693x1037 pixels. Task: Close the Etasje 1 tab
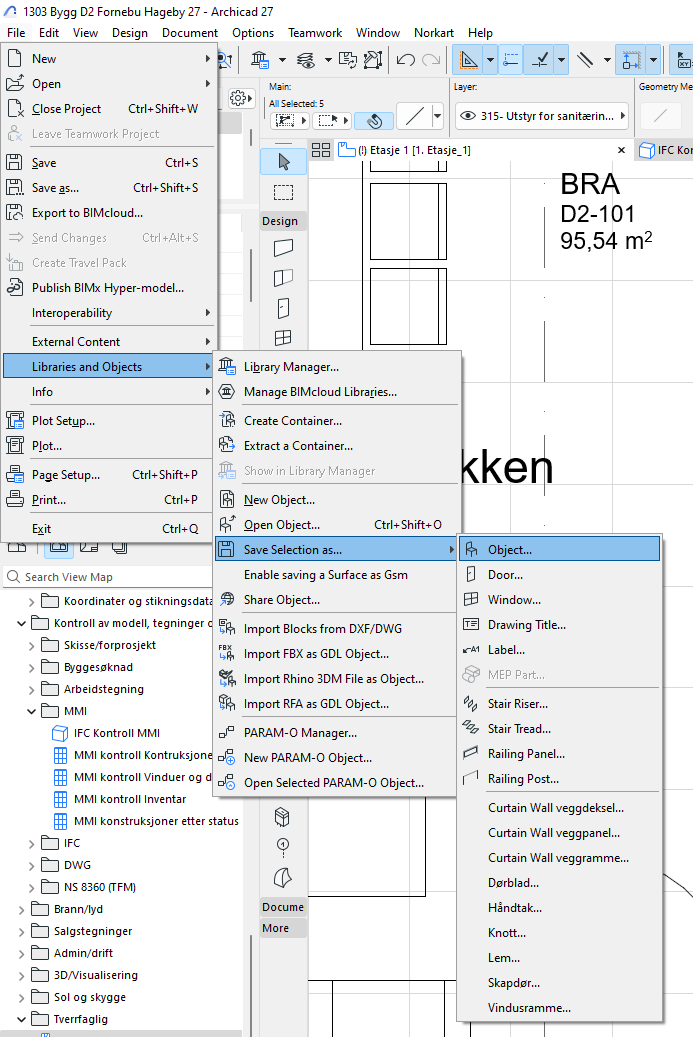click(618, 150)
